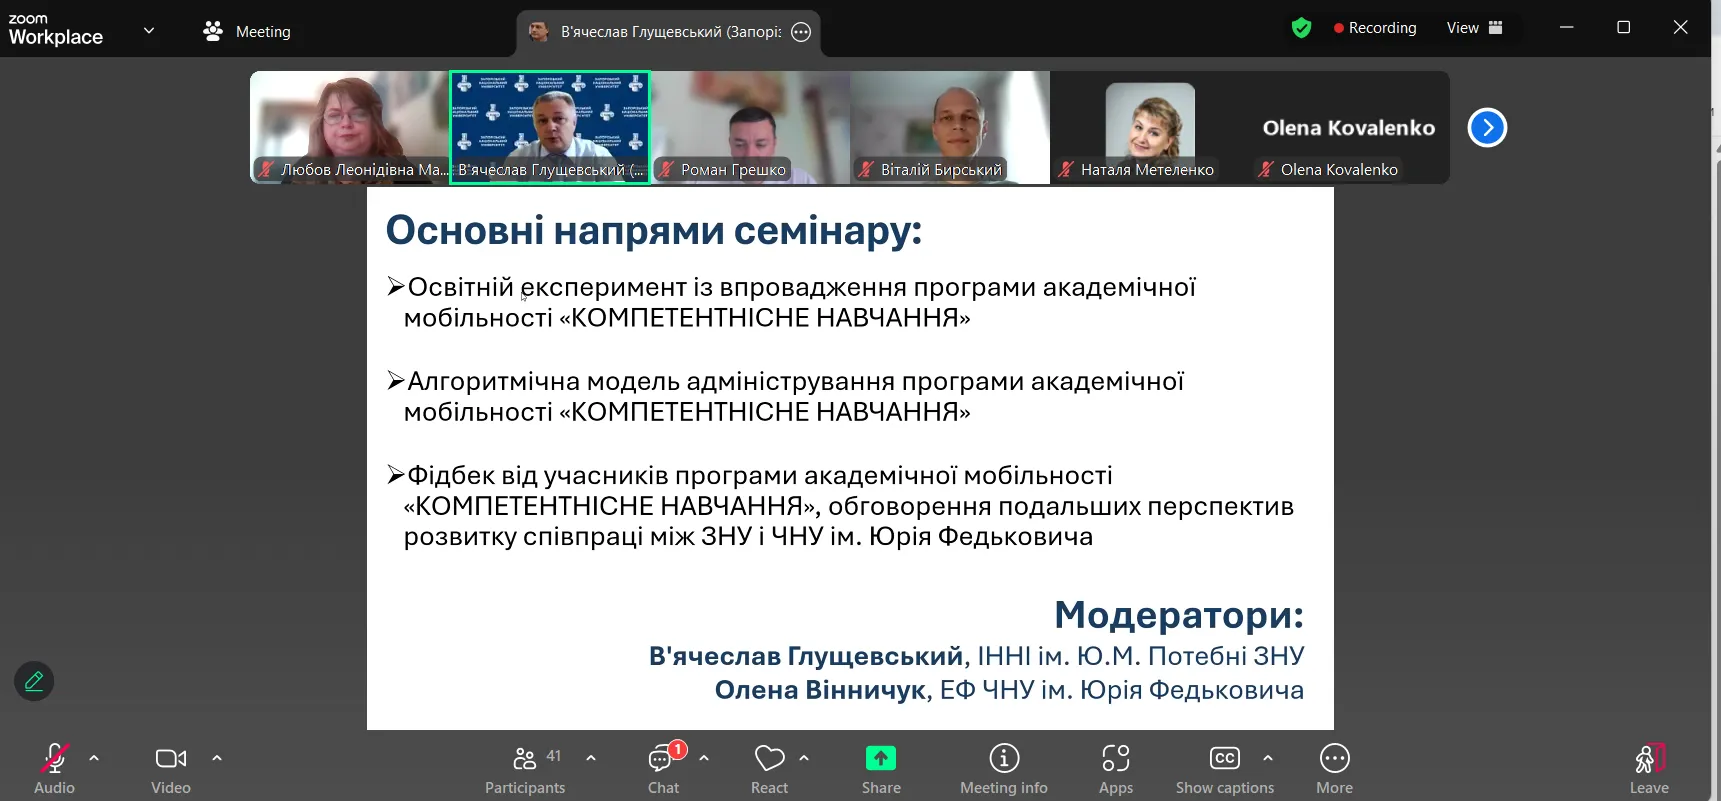Expand audio settings arrow next to Audio
1721x801 pixels.
(x=94, y=758)
